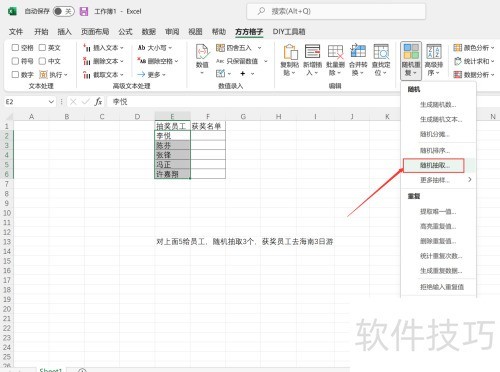Expand the 删除空格 dropdown arrow

[x=176, y=61]
